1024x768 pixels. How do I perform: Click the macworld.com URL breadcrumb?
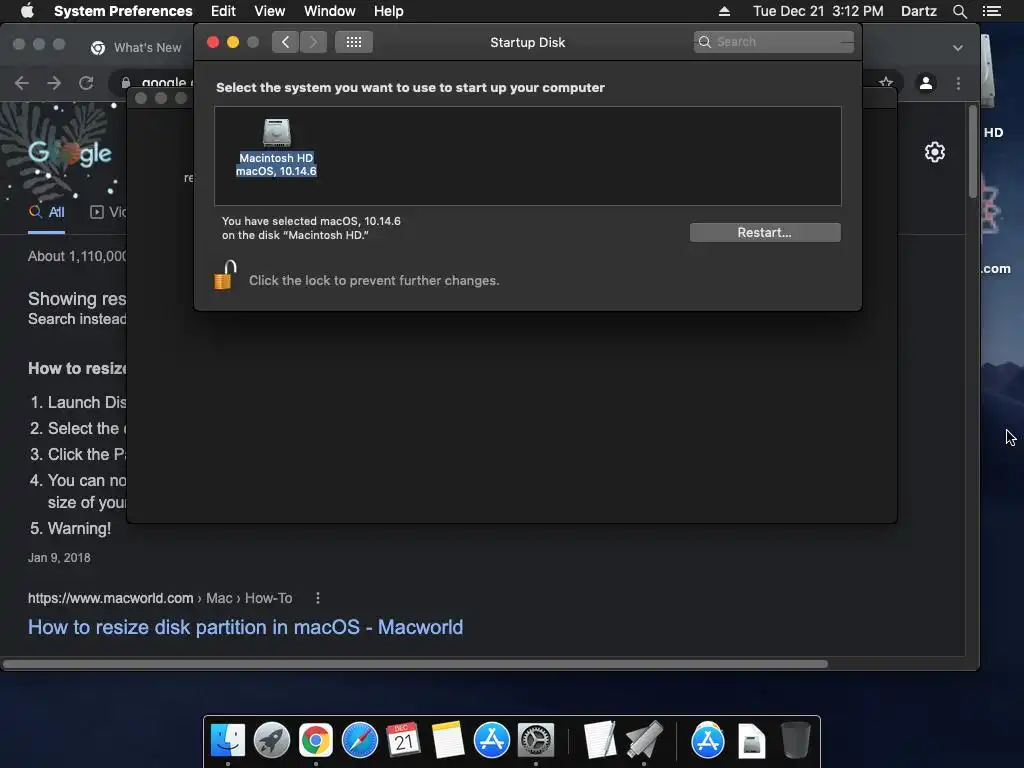(x=160, y=598)
